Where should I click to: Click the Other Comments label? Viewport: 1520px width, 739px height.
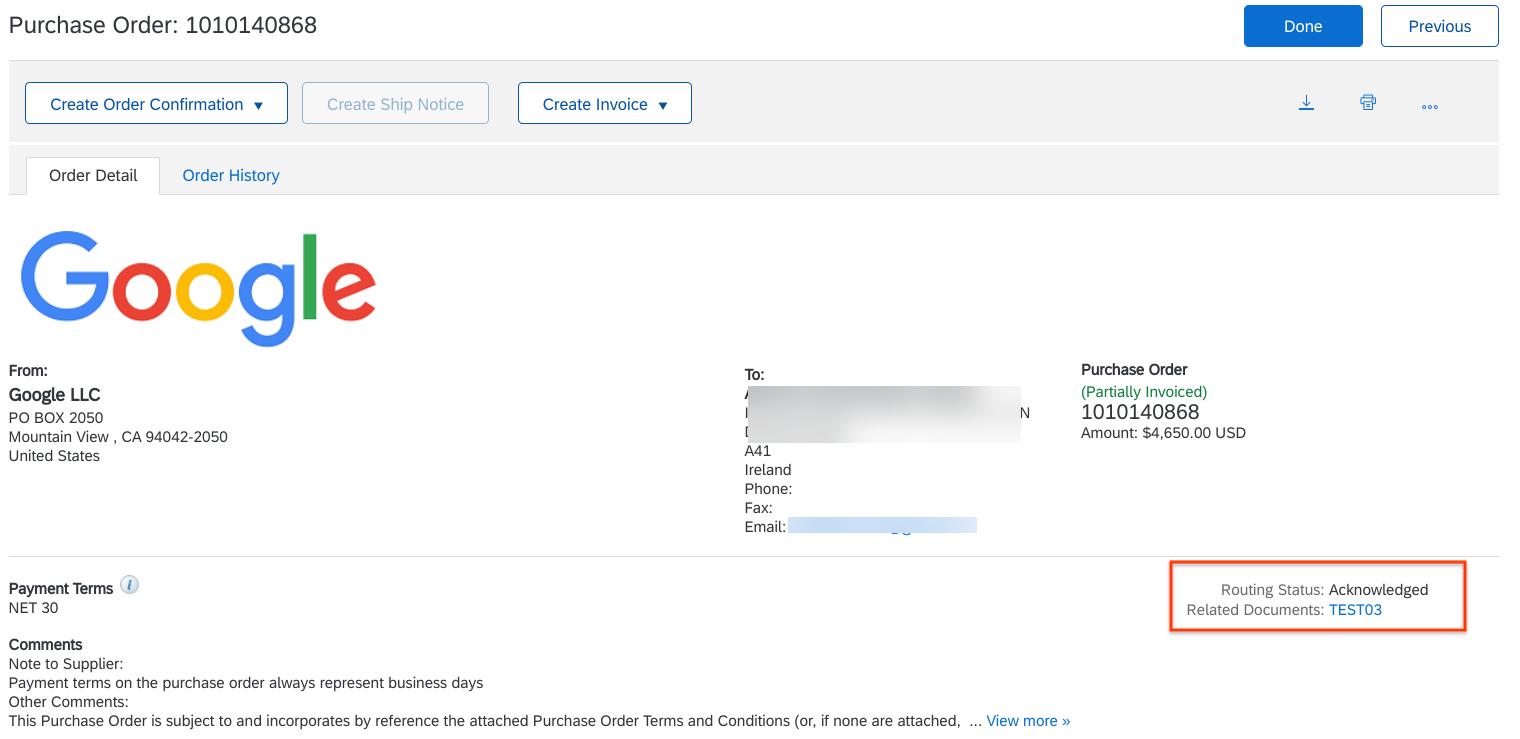click(x=69, y=701)
